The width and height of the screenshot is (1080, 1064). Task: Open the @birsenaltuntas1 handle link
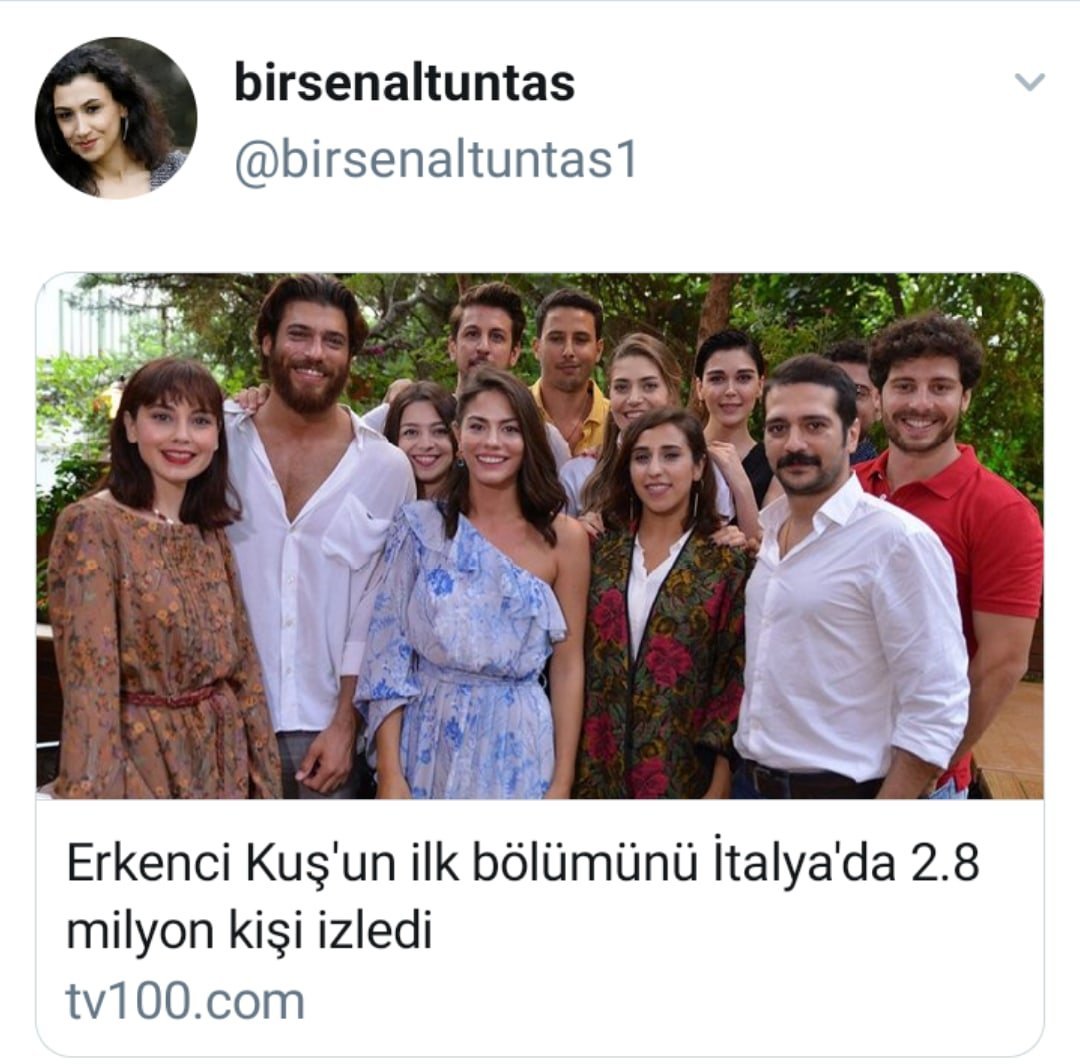pyautogui.click(x=435, y=161)
